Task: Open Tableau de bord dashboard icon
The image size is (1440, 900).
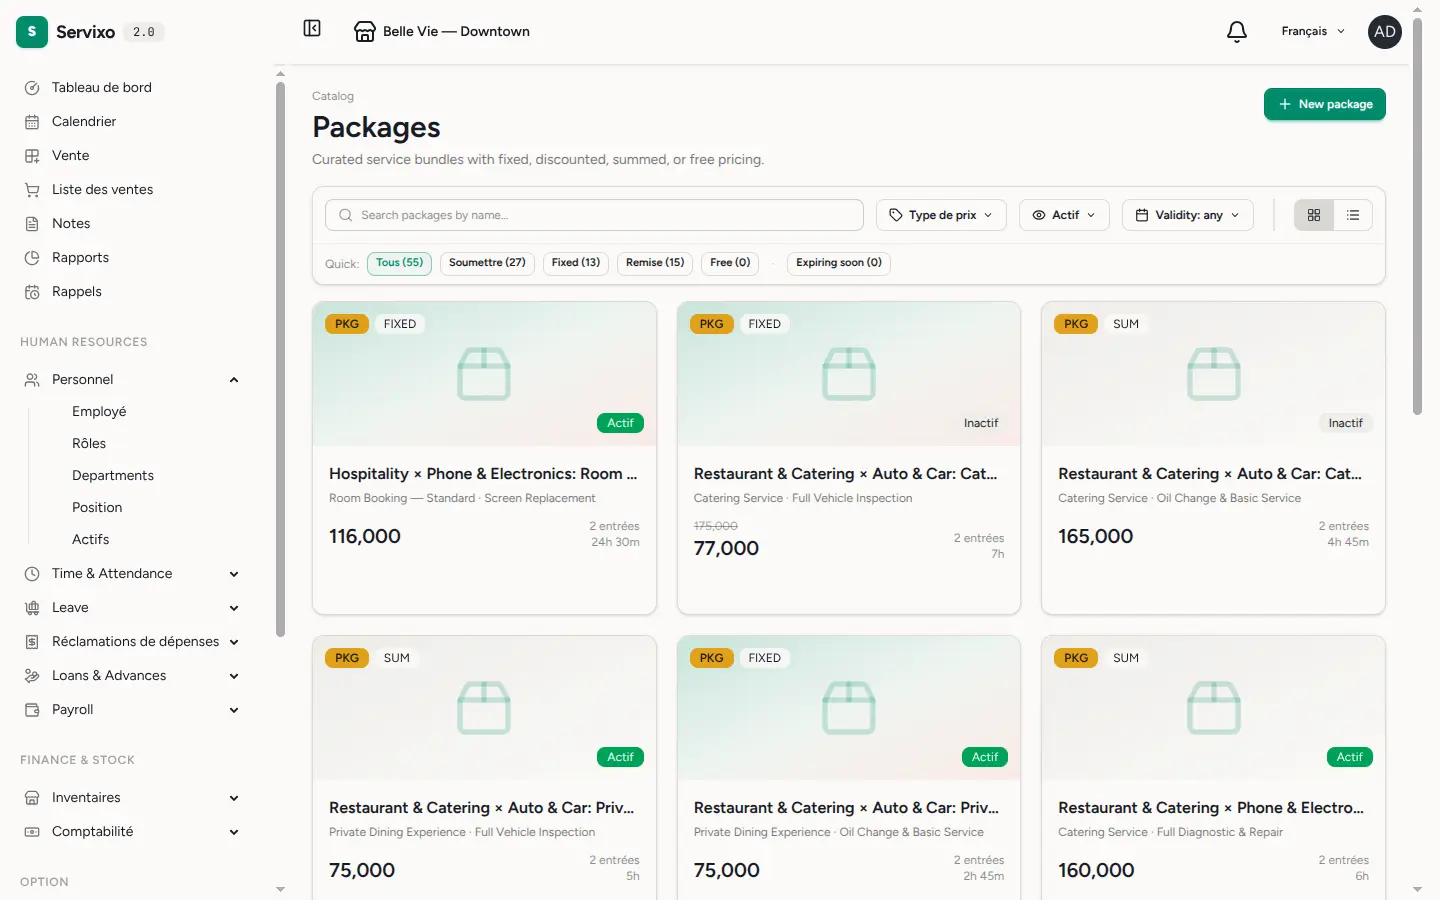Action: 32,88
